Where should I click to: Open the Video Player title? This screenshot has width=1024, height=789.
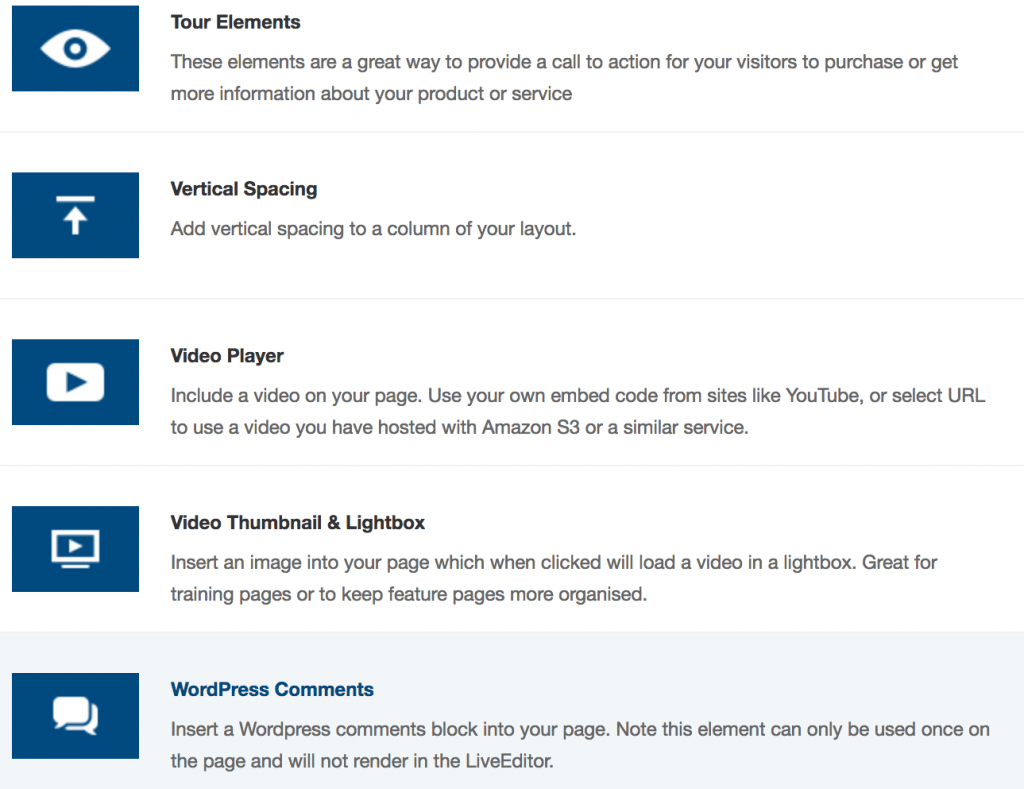click(227, 356)
